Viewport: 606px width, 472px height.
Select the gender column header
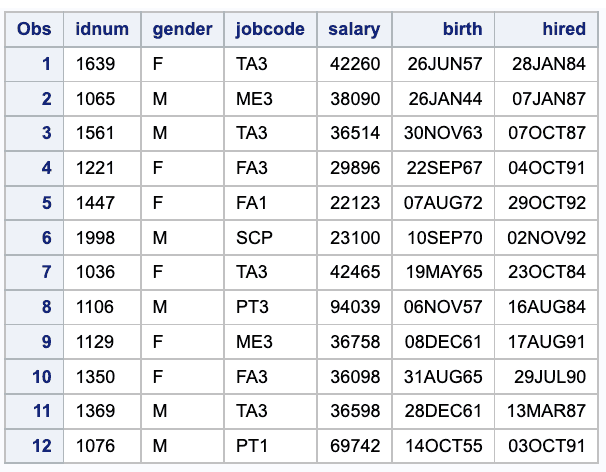point(182,29)
